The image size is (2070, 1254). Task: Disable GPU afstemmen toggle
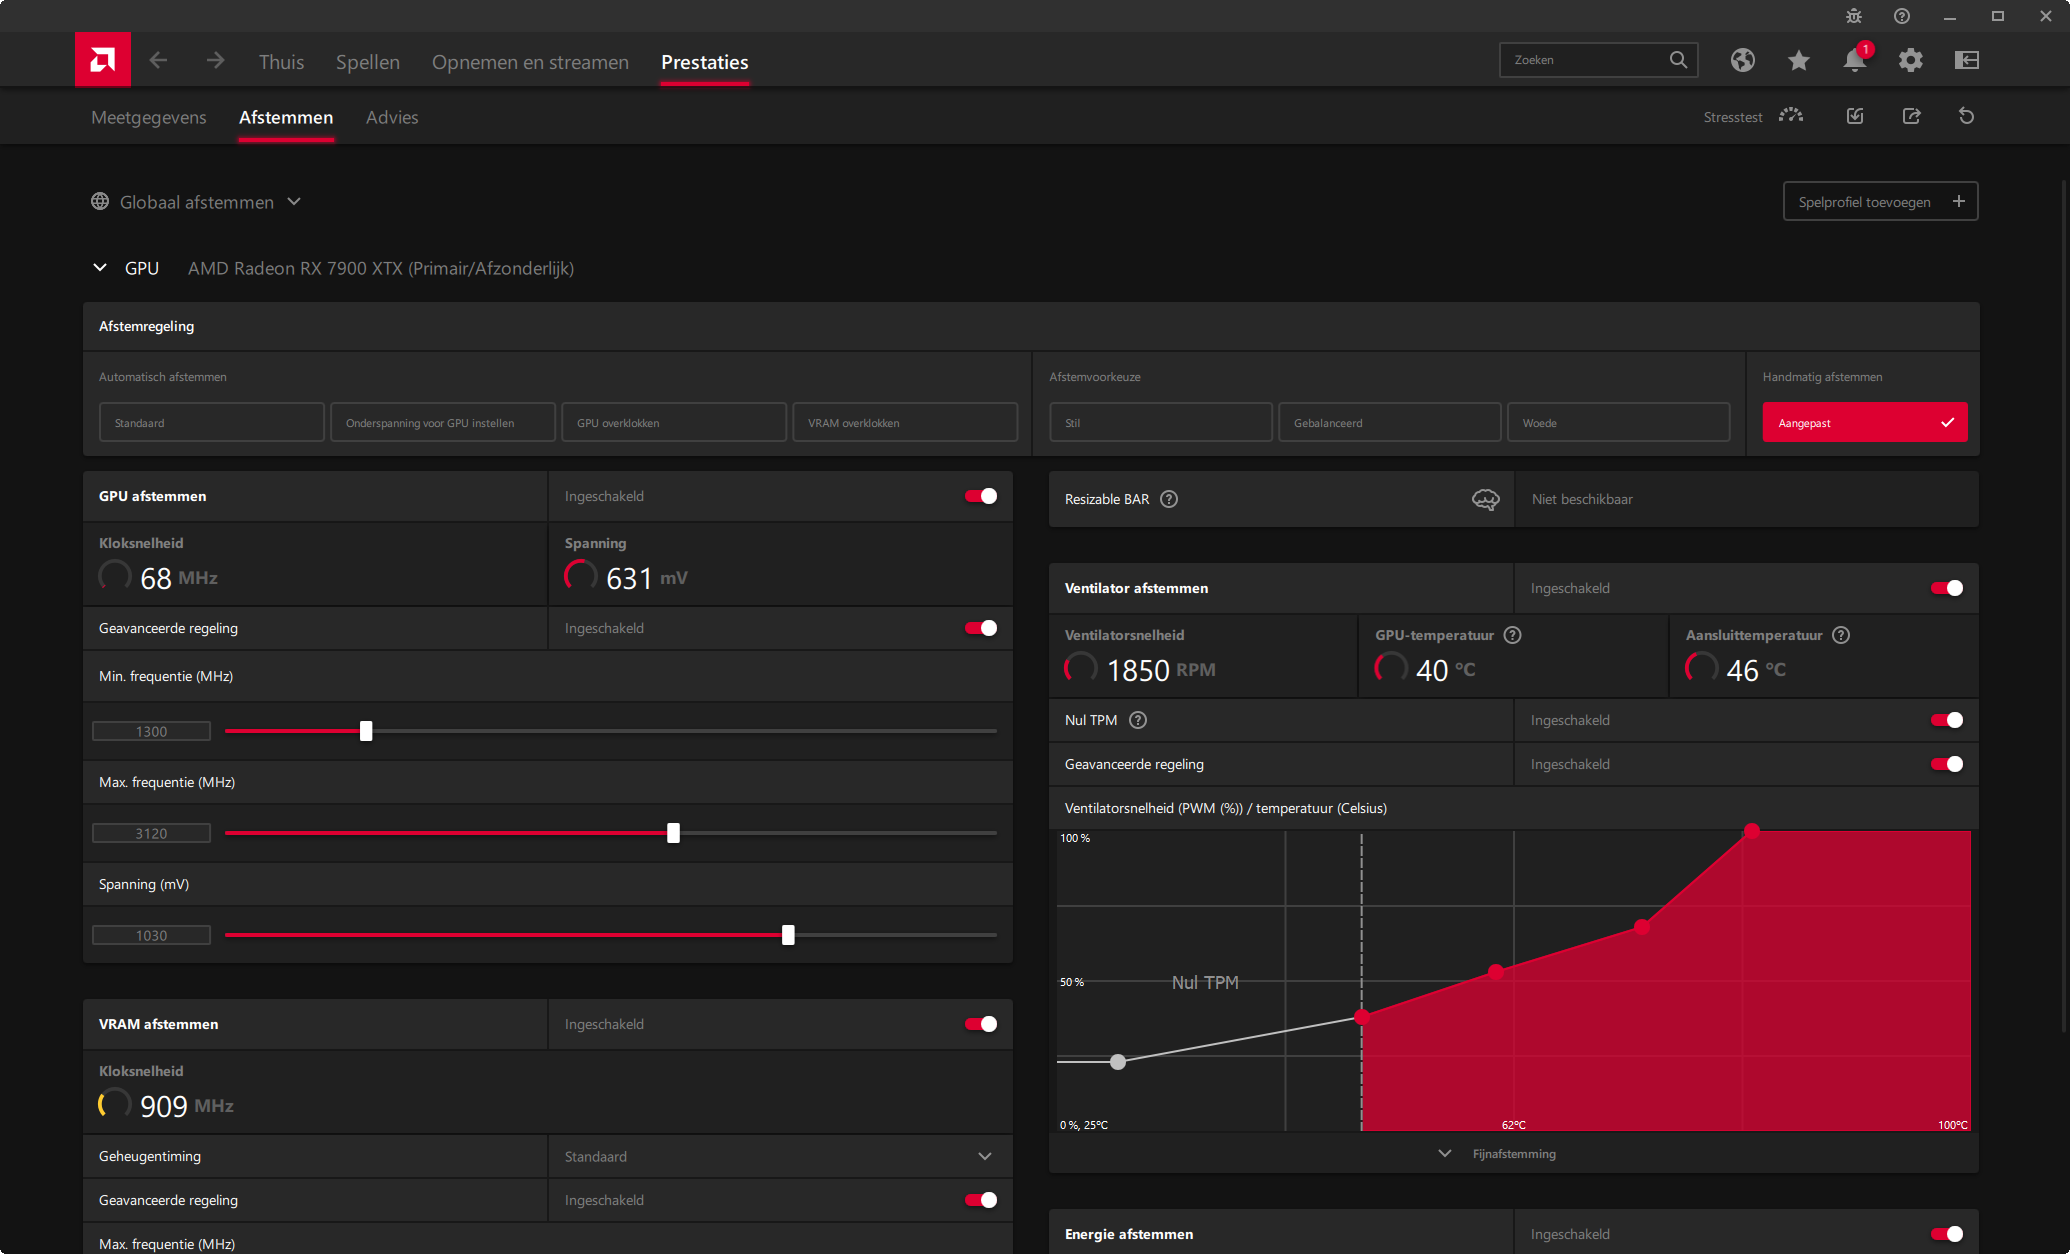pyautogui.click(x=981, y=496)
